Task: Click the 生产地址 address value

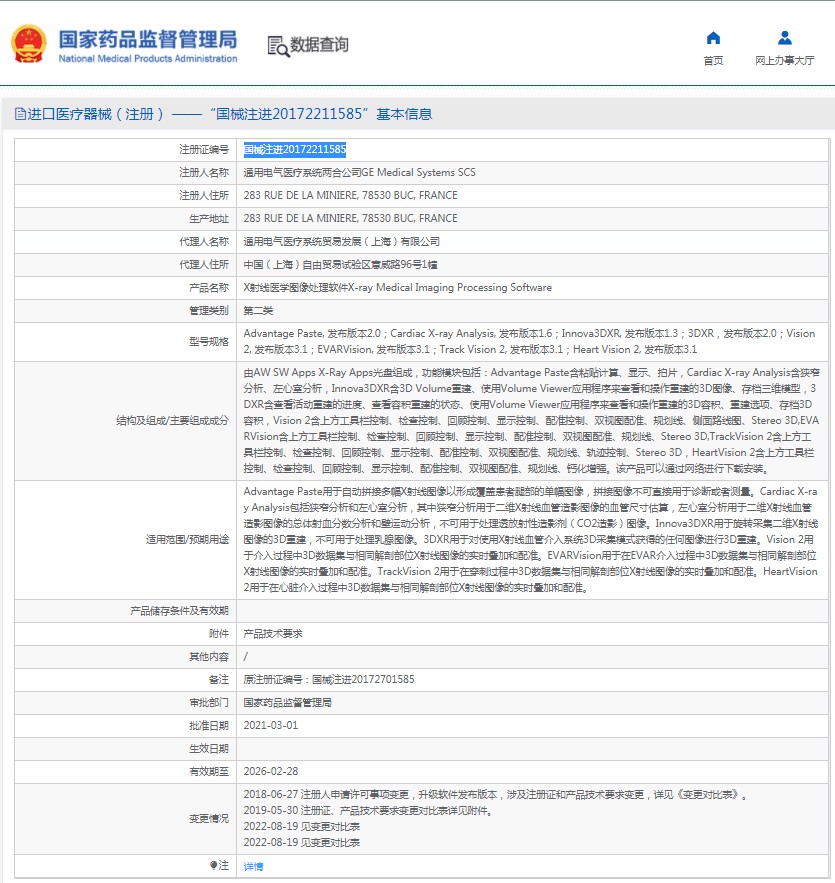Action: pyautogui.click(x=350, y=218)
